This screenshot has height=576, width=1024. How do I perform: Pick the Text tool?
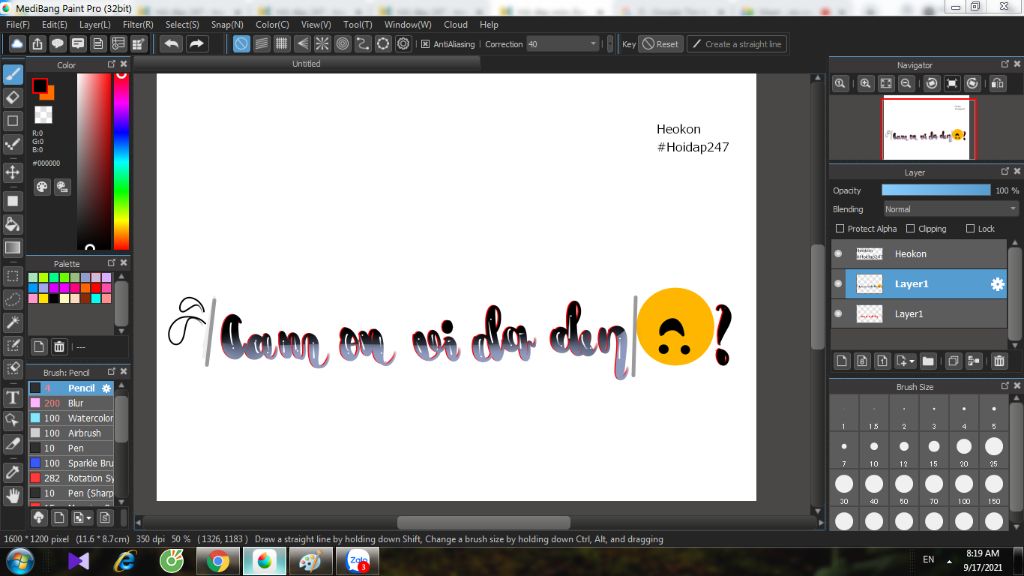(13, 397)
